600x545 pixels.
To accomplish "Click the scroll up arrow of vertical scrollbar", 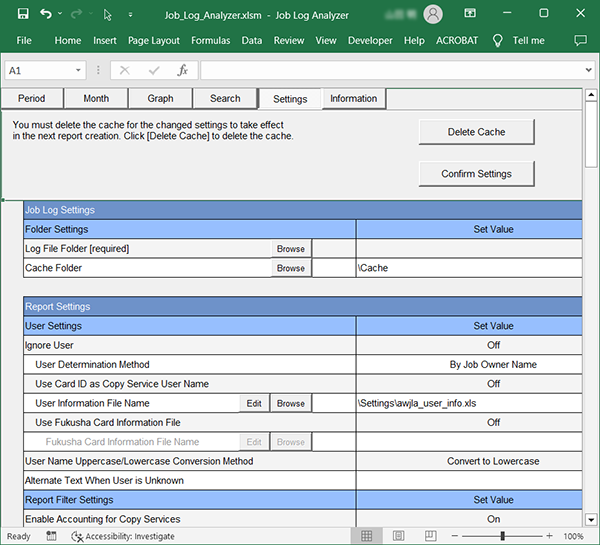I will (591, 95).
